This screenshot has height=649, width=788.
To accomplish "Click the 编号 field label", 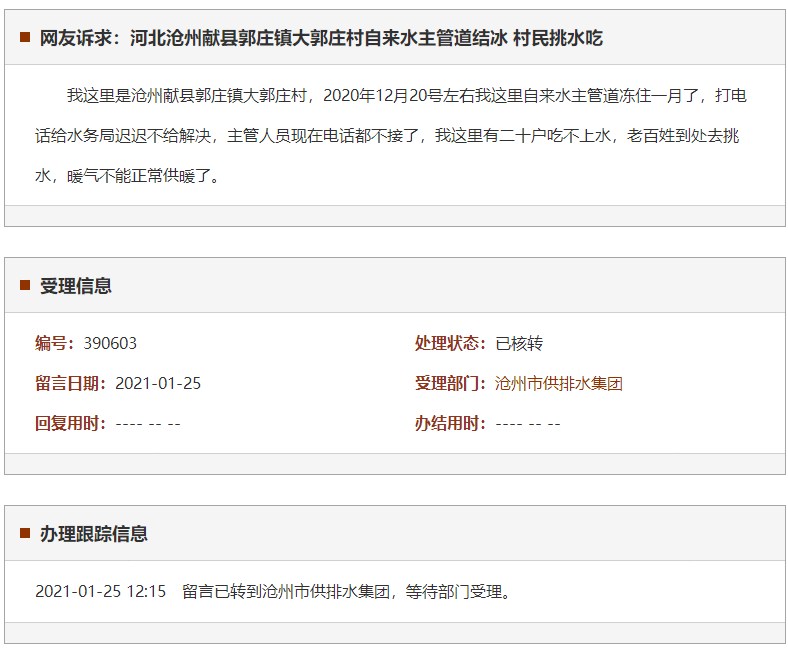I will [x=55, y=343].
